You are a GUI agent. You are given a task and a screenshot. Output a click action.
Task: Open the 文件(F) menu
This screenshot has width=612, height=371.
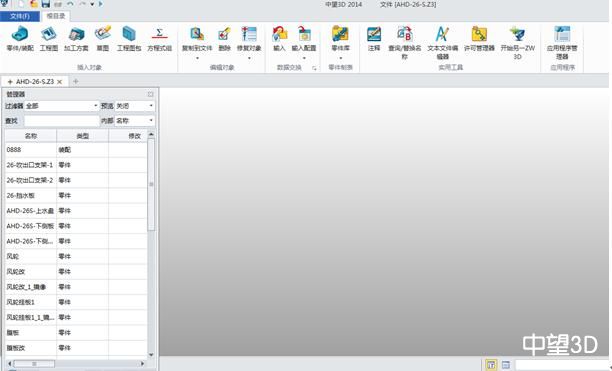coord(20,16)
